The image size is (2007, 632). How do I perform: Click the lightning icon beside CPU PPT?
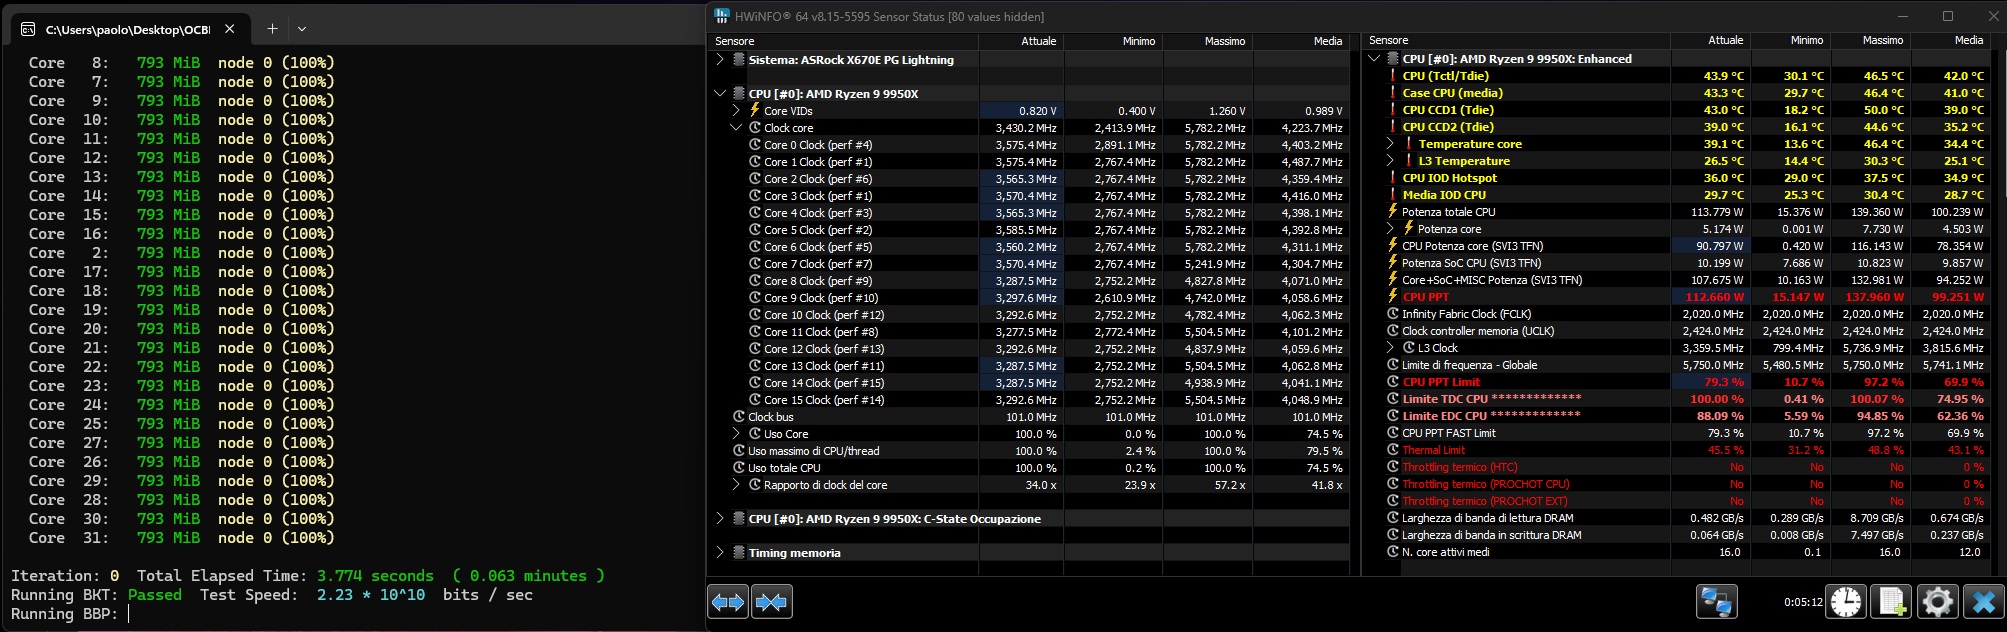[1393, 297]
